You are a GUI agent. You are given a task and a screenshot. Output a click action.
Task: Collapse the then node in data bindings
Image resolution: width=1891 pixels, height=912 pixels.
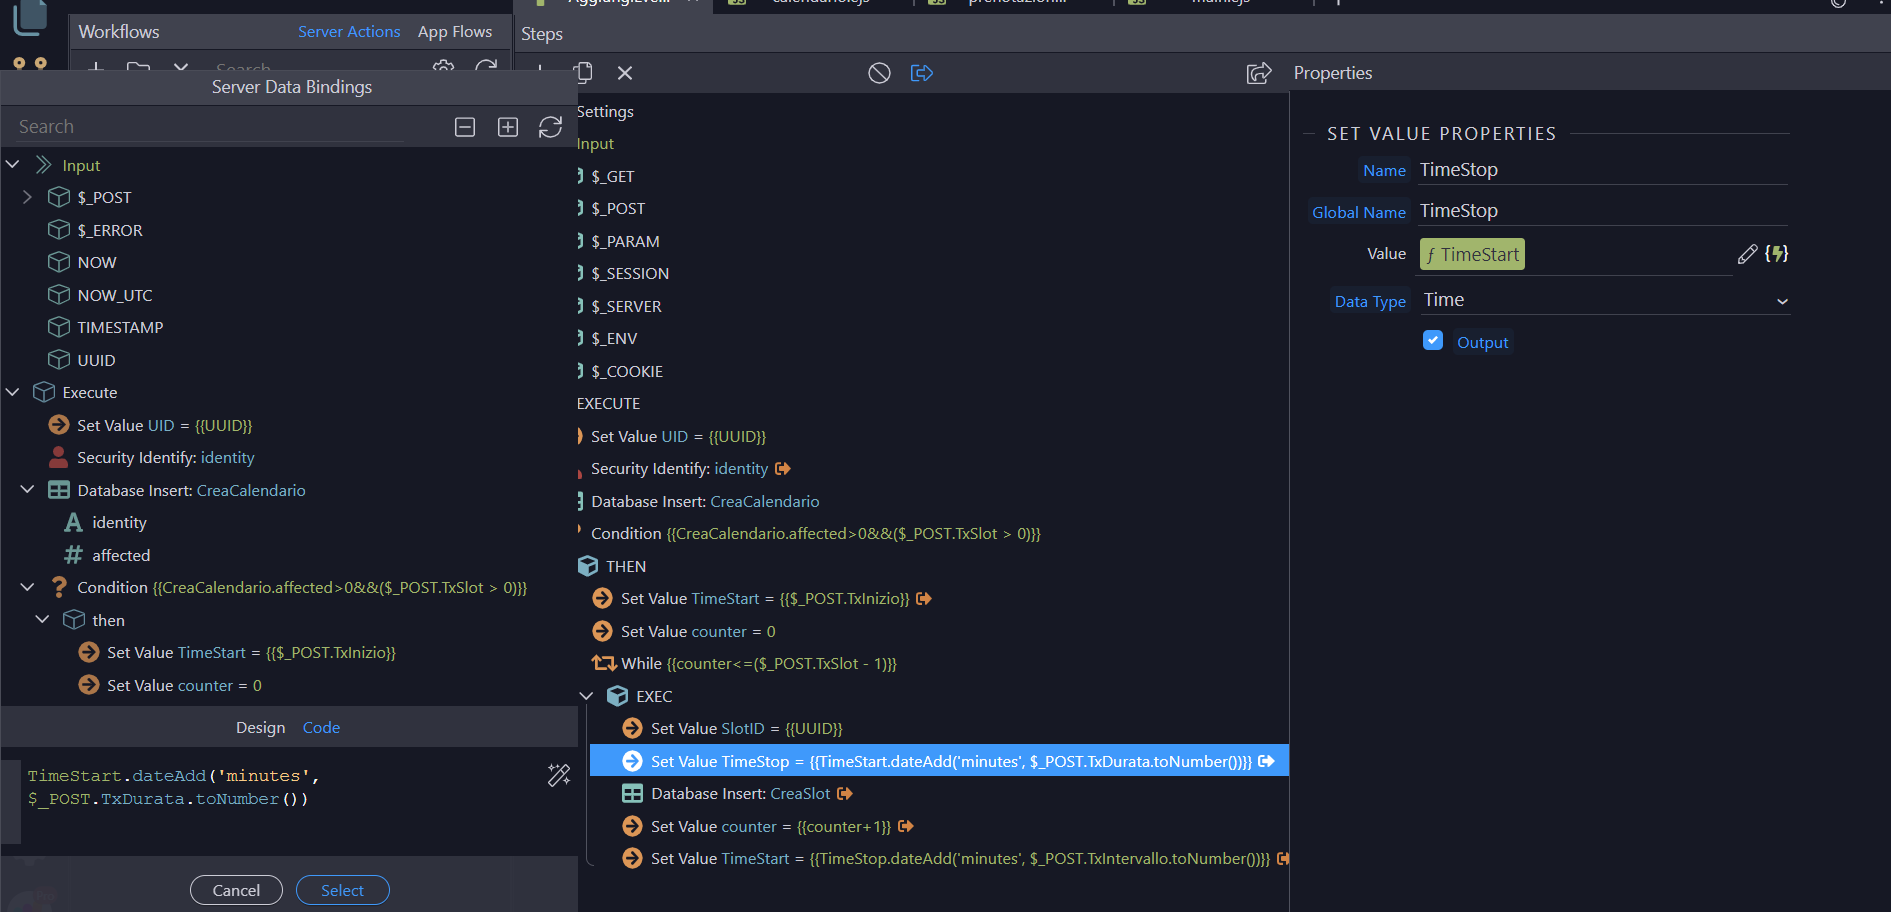click(x=42, y=620)
